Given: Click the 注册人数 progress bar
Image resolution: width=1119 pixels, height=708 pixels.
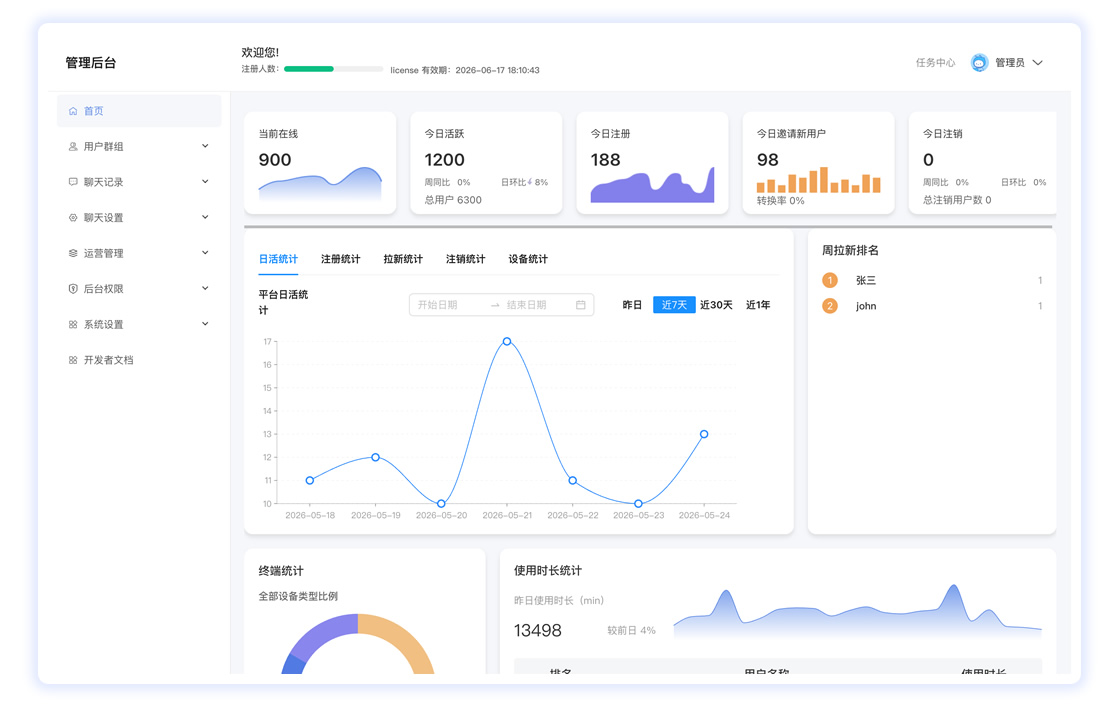Looking at the screenshot, I should tap(333, 69).
